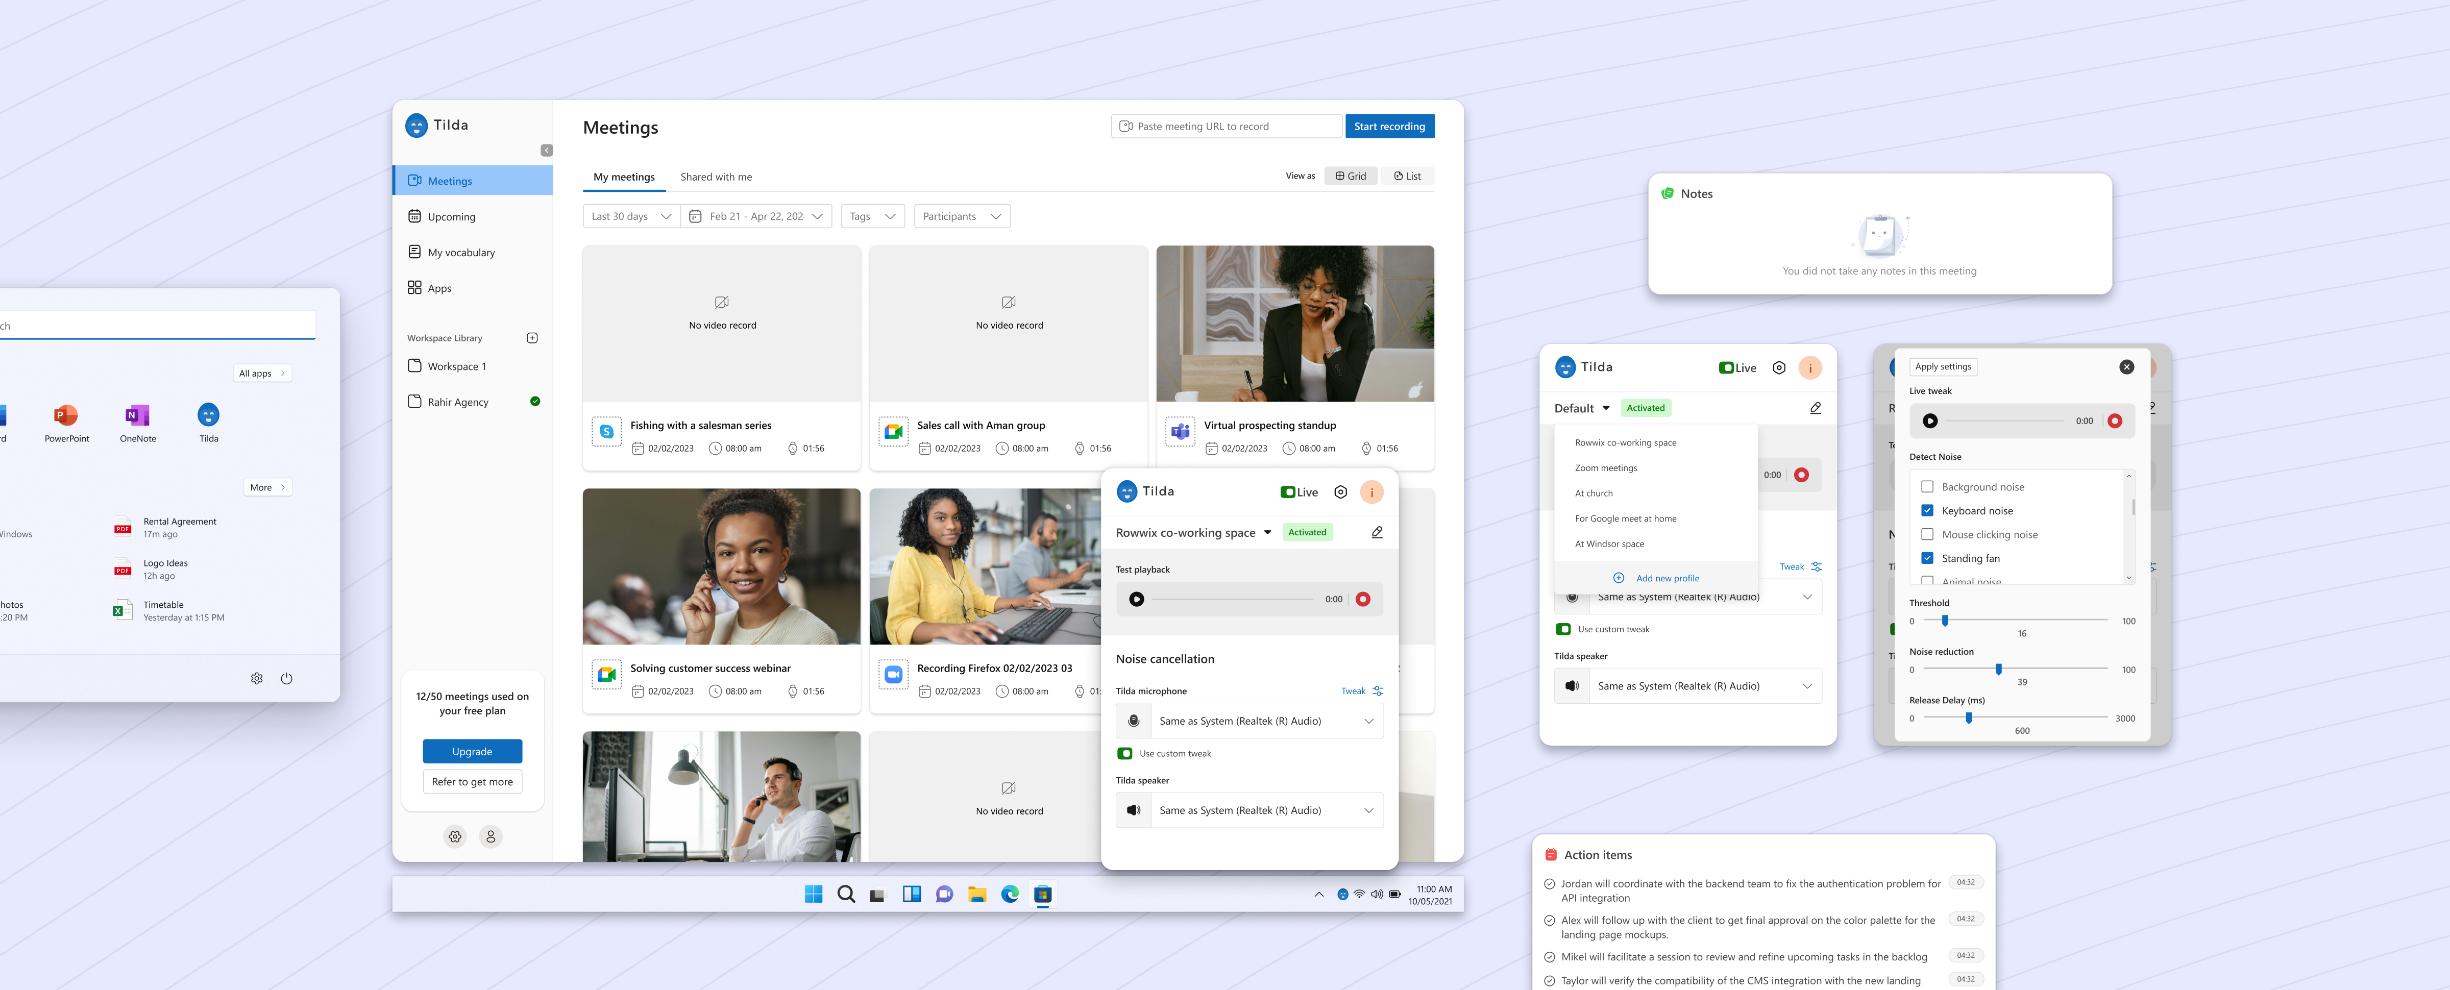The image size is (2450, 990).
Task: Check the Background noise checkbox
Action: (1927, 487)
